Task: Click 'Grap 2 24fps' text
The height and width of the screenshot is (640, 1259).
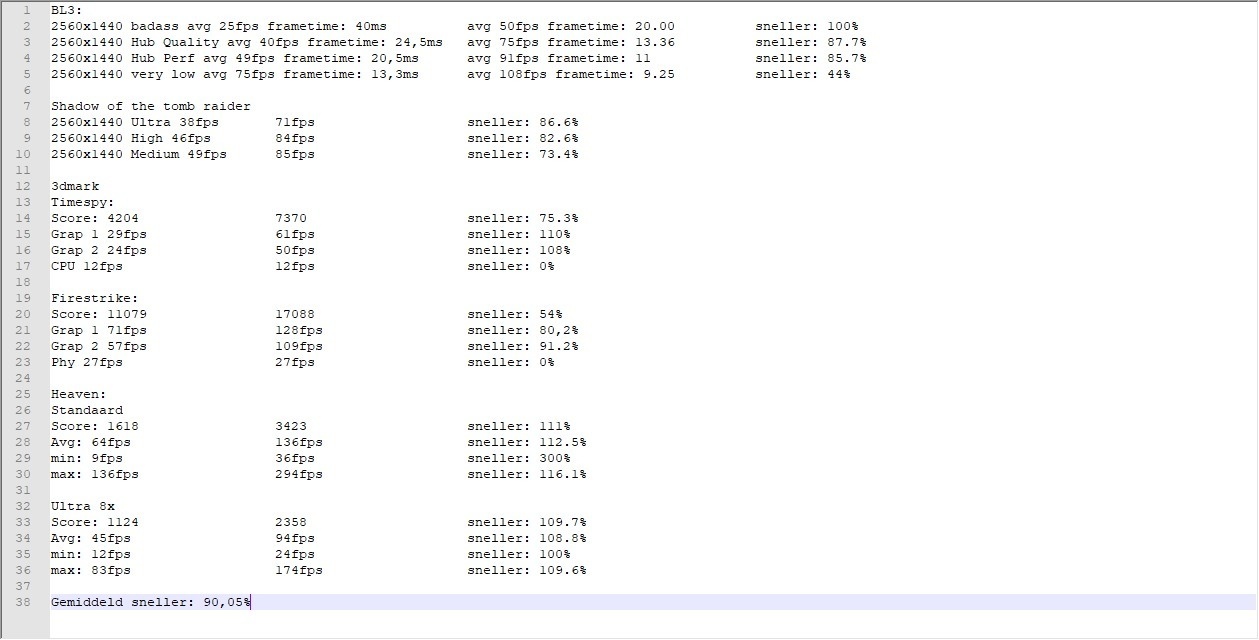Action: click(x=99, y=250)
